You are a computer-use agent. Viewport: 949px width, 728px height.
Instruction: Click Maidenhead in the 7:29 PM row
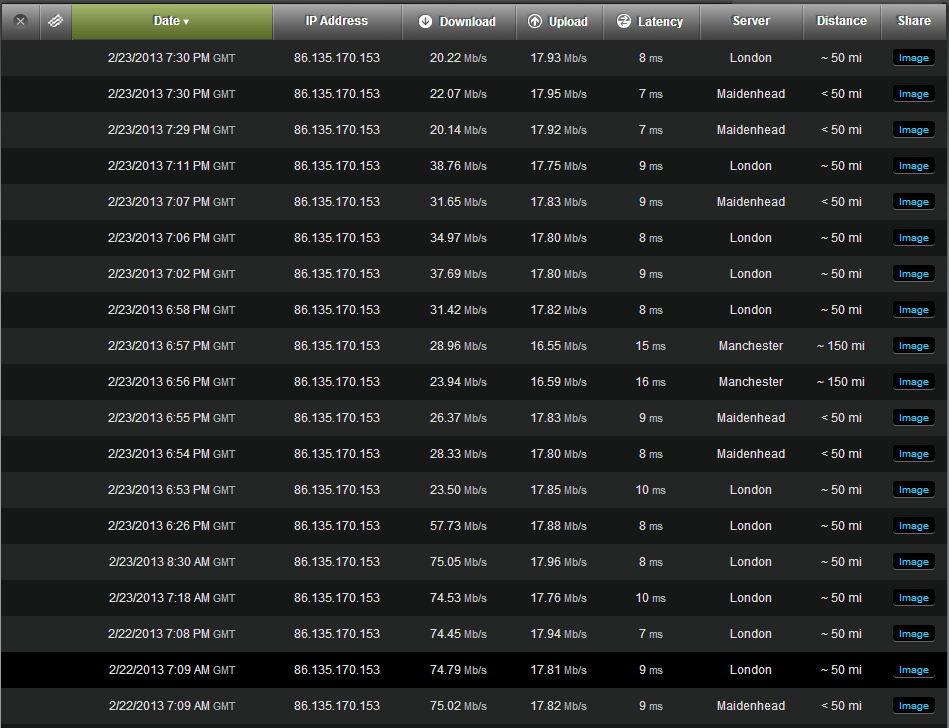750,130
